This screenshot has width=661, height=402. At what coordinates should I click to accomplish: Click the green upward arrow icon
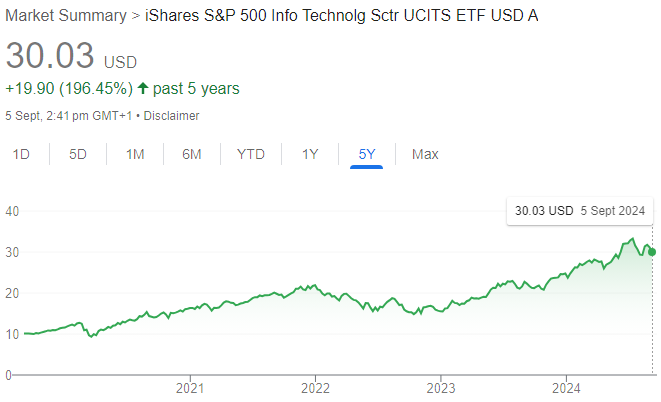tap(143, 89)
